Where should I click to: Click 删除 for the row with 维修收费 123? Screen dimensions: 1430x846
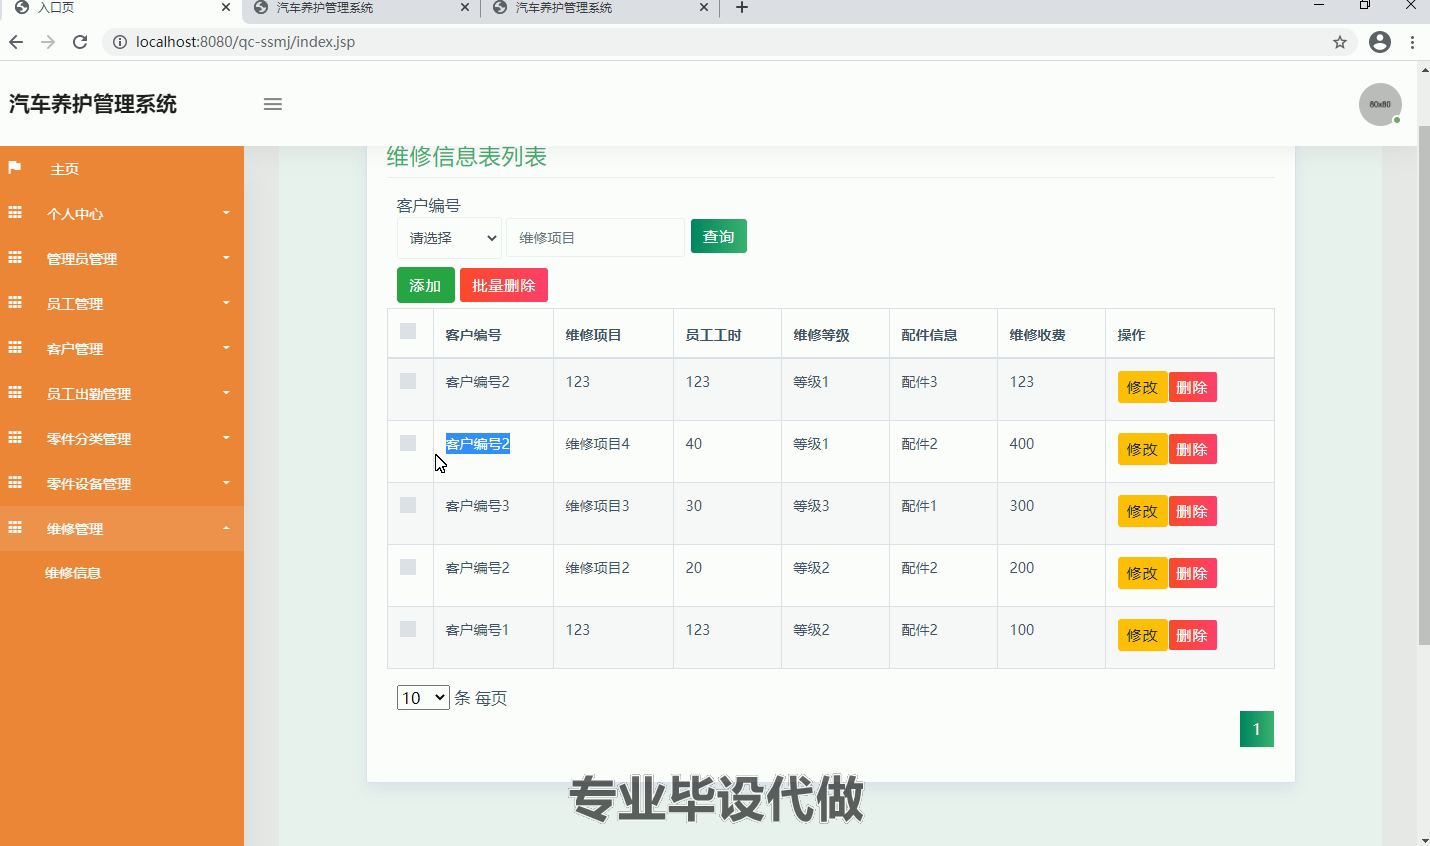click(x=1192, y=387)
